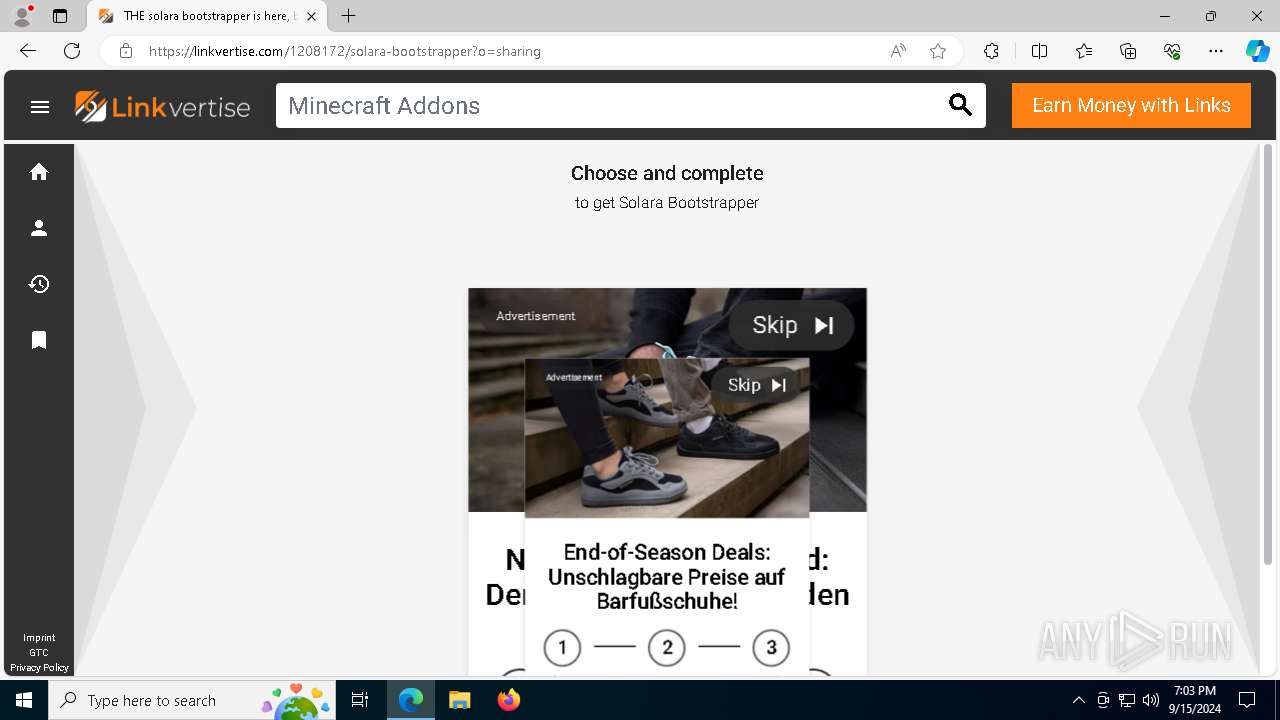The image size is (1280, 720).
Task: Open Microsoft Edge from taskbar
Action: pyautogui.click(x=411, y=700)
